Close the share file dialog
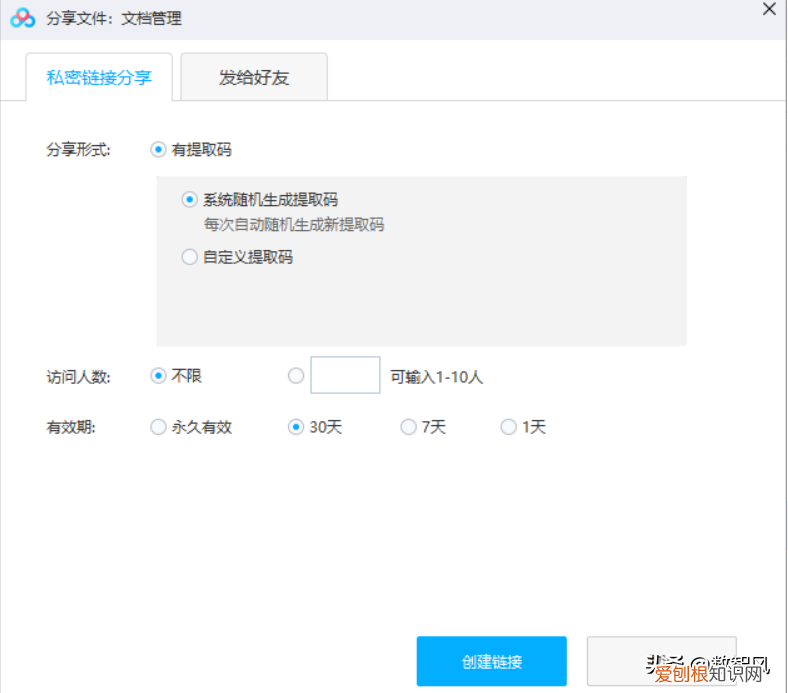 click(769, 9)
